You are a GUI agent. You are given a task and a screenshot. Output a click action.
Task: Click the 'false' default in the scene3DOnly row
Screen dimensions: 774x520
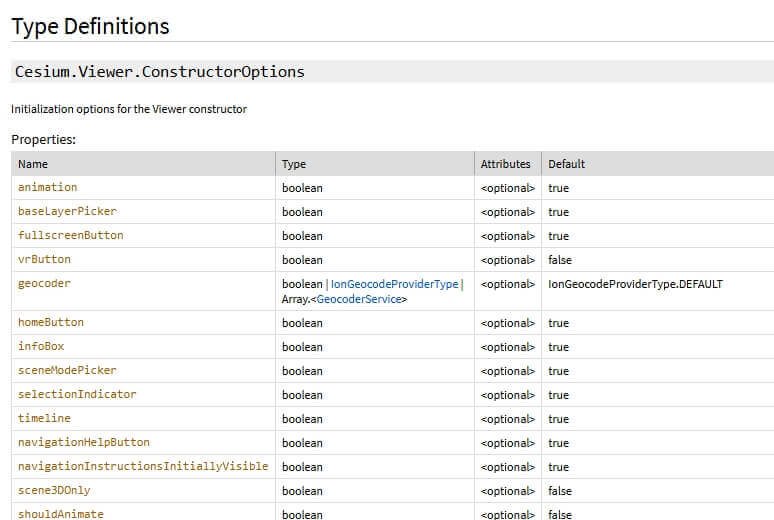pos(560,491)
